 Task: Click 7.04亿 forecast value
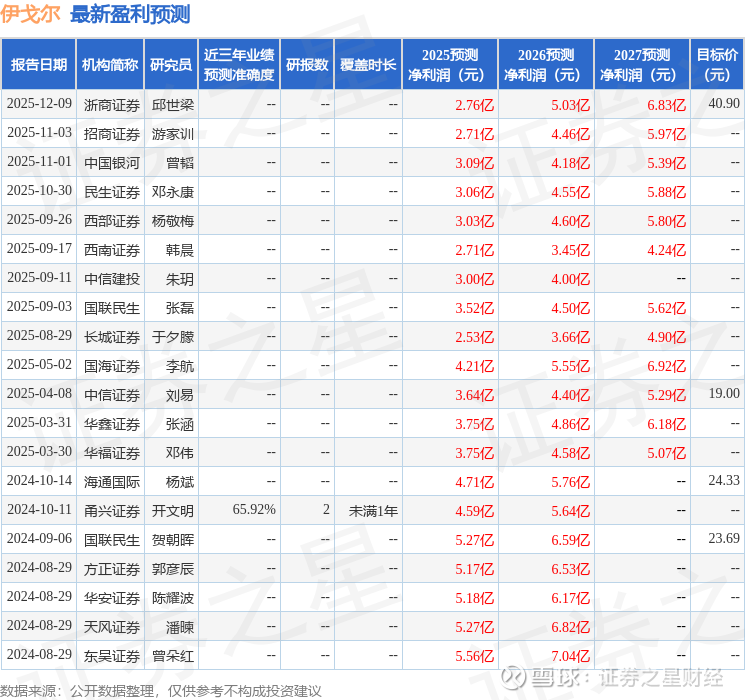[x=570, y=655]
